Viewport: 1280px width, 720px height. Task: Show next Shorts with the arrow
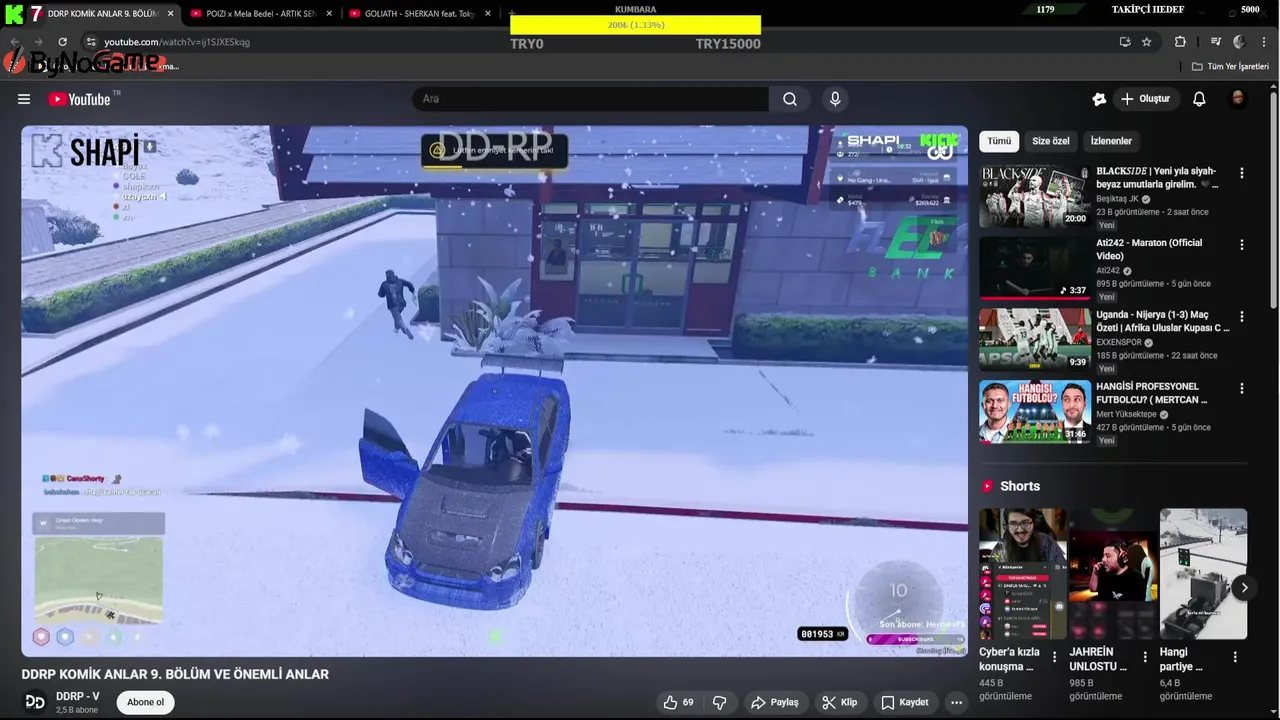coord(1244,588)
